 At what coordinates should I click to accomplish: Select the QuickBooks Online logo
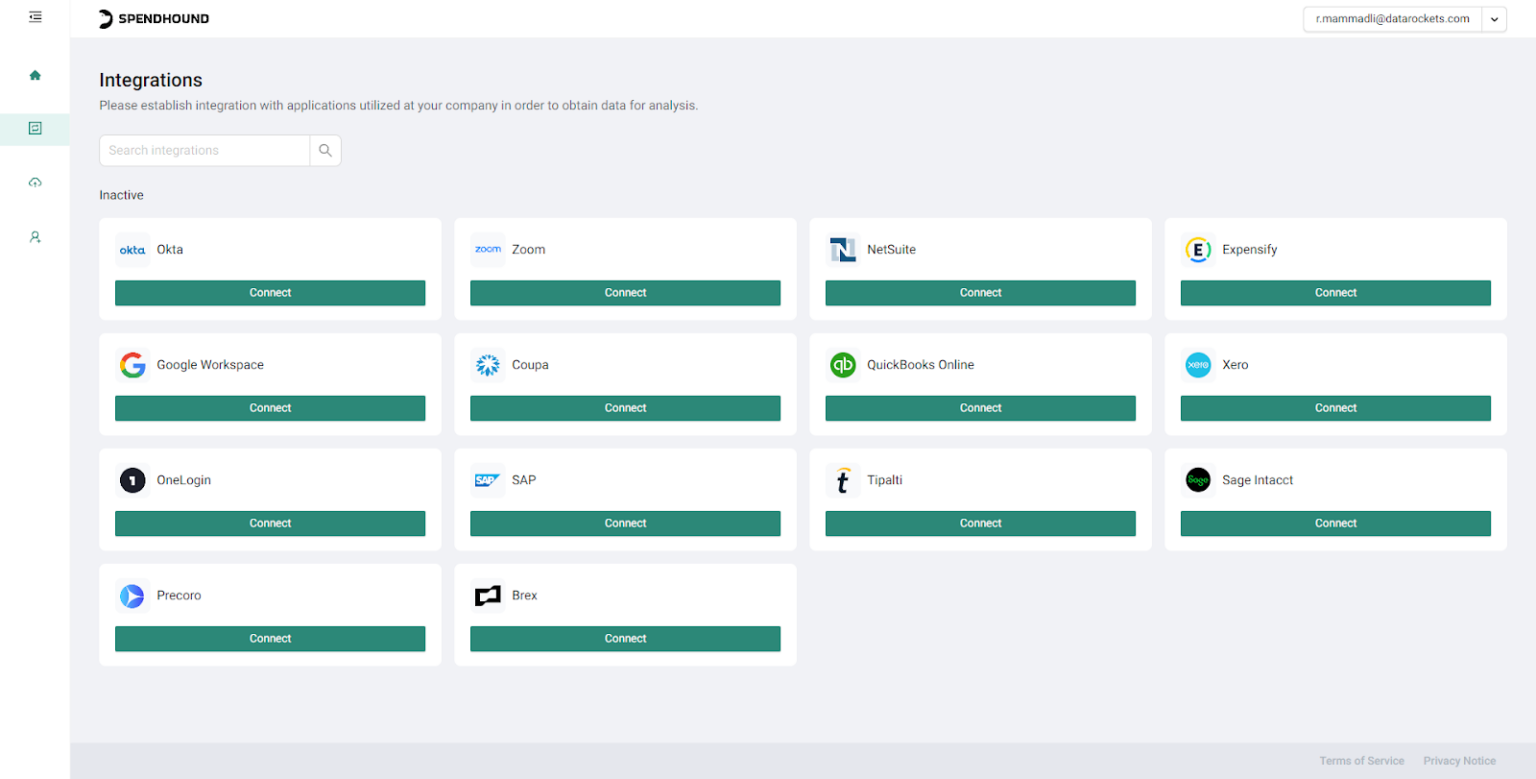click(843, 365)
